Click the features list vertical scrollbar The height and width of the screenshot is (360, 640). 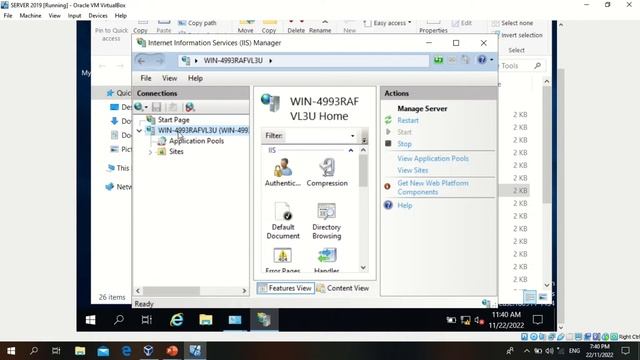click(x=363, y=171)
